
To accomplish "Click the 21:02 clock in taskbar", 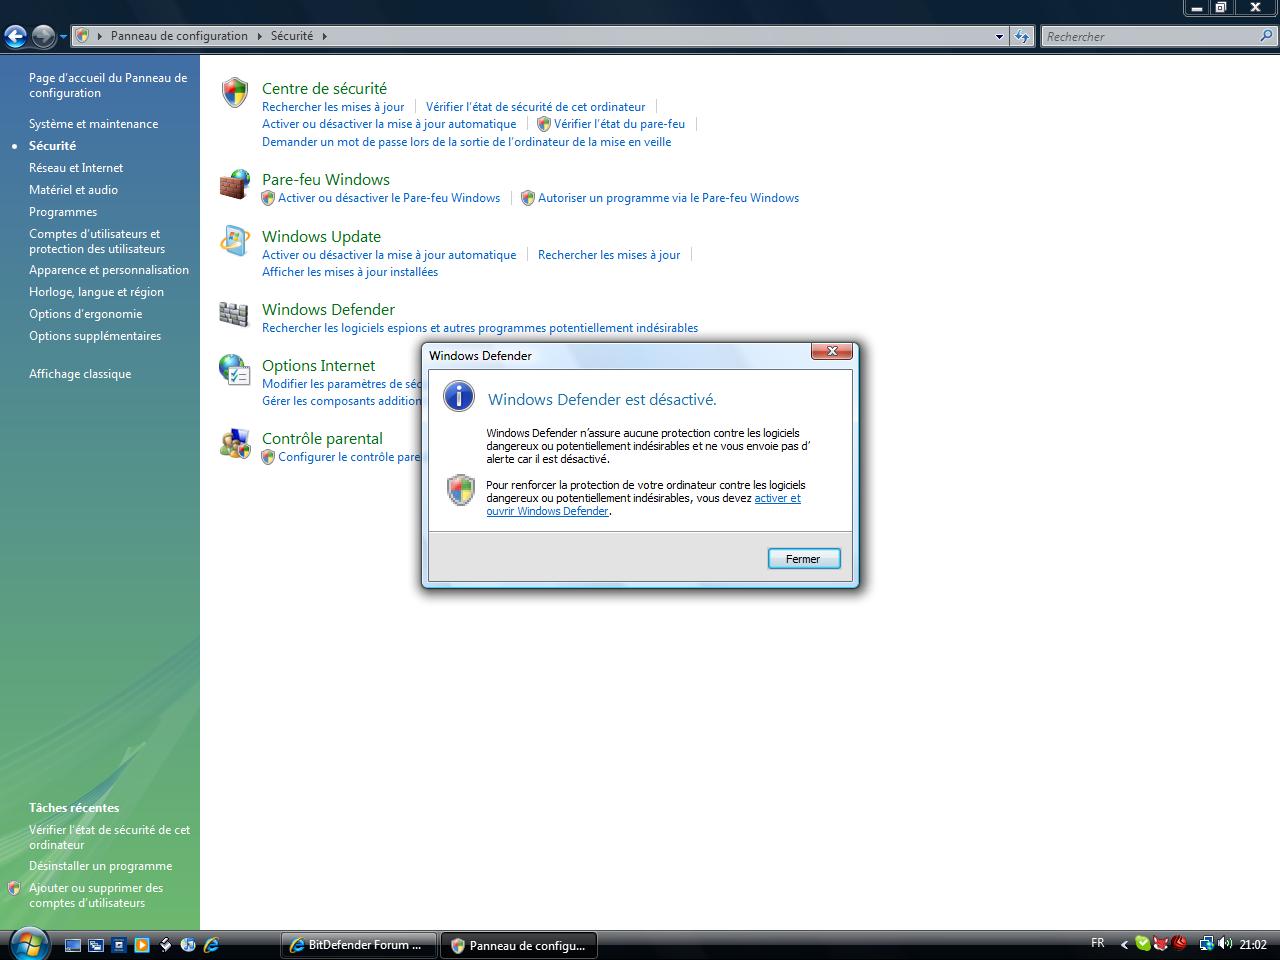I will 1253,944.
